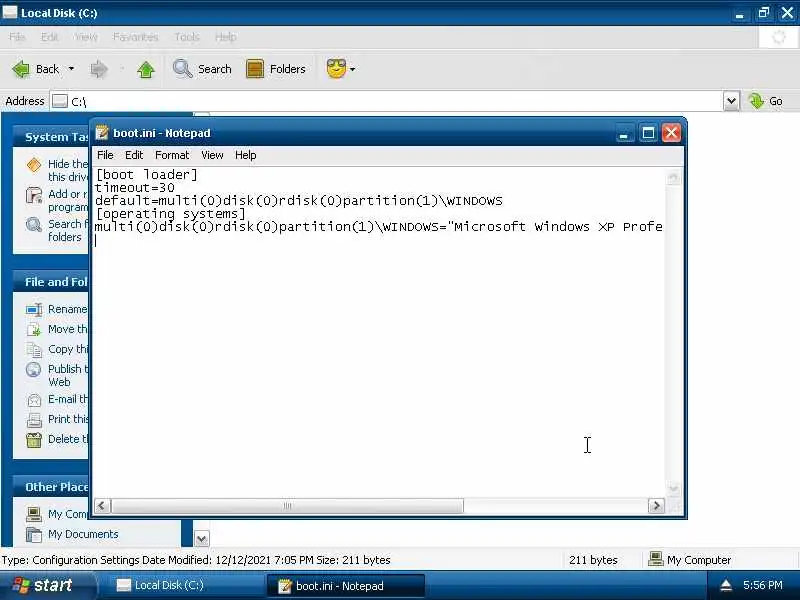800x600 pixels.
Task: Minimize the boot.ini Notepad window
Action: pos(623,134)
